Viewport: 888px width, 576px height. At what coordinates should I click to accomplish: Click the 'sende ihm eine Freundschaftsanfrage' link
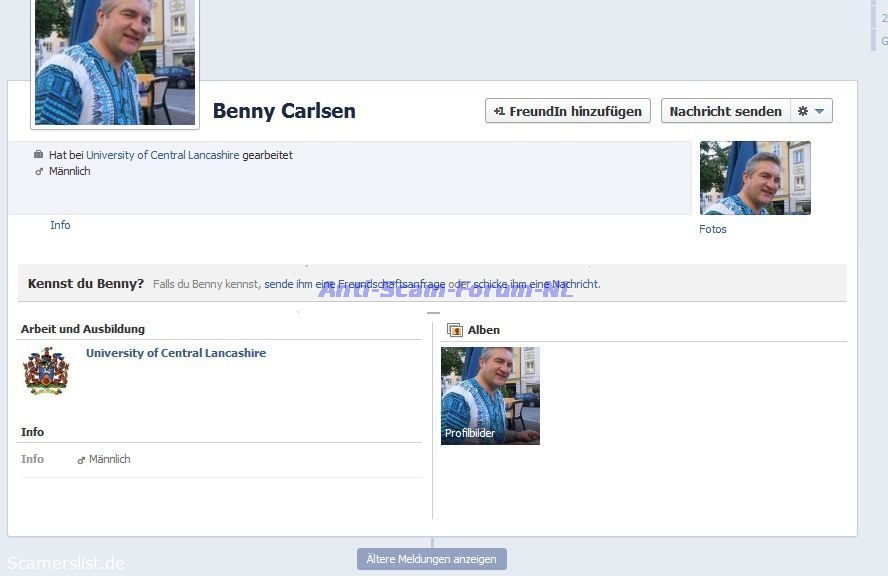click(354, 284)
